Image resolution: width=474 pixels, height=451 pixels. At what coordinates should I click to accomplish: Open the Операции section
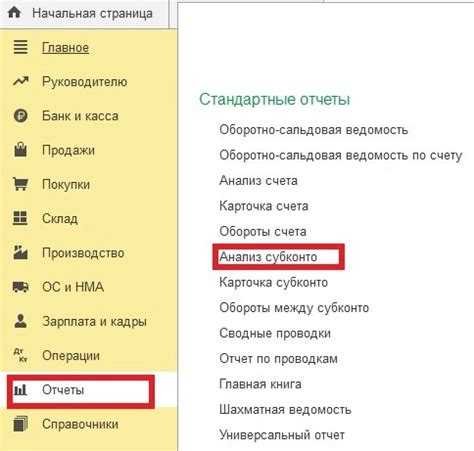71,356
